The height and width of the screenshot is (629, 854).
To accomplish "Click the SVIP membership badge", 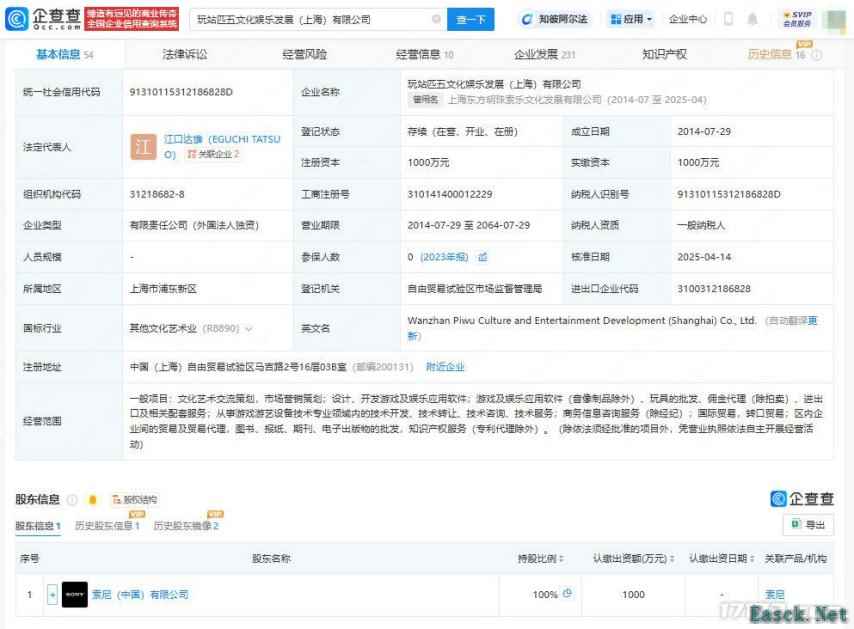I will click(x=797, y=19).
